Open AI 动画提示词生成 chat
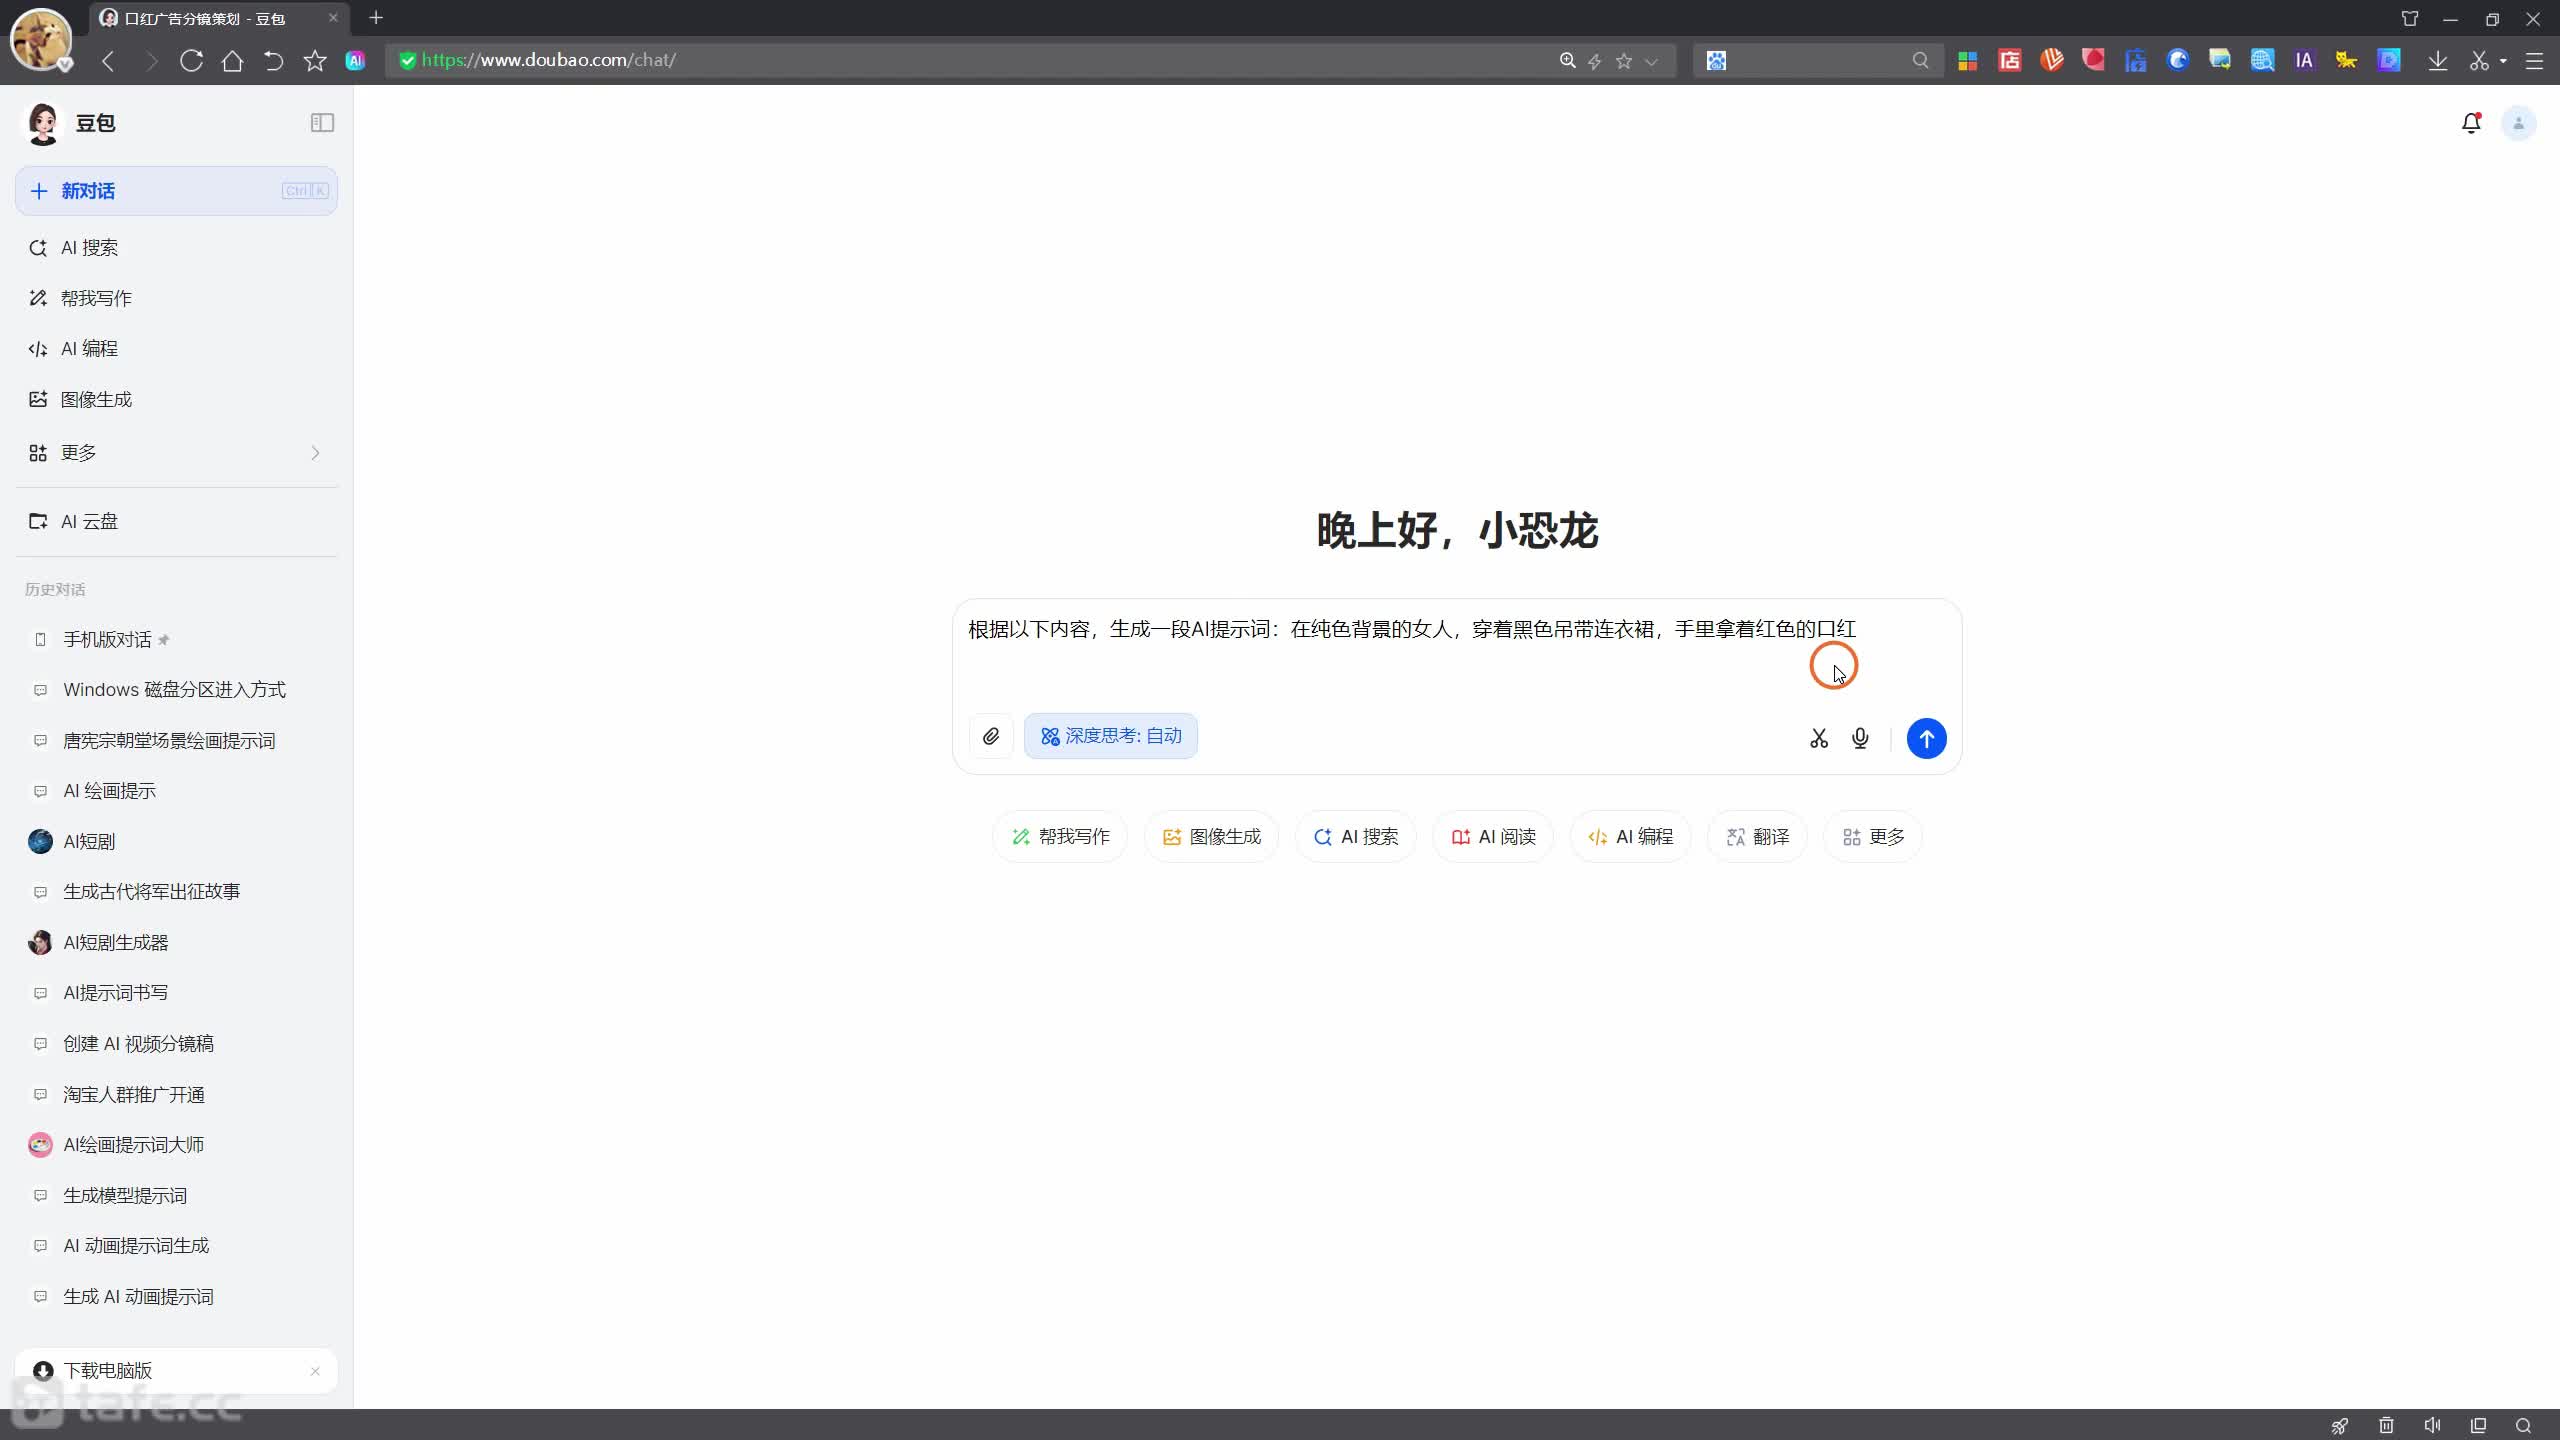Screen dimensions: 2560x1440 click(x=176, y=1246)
